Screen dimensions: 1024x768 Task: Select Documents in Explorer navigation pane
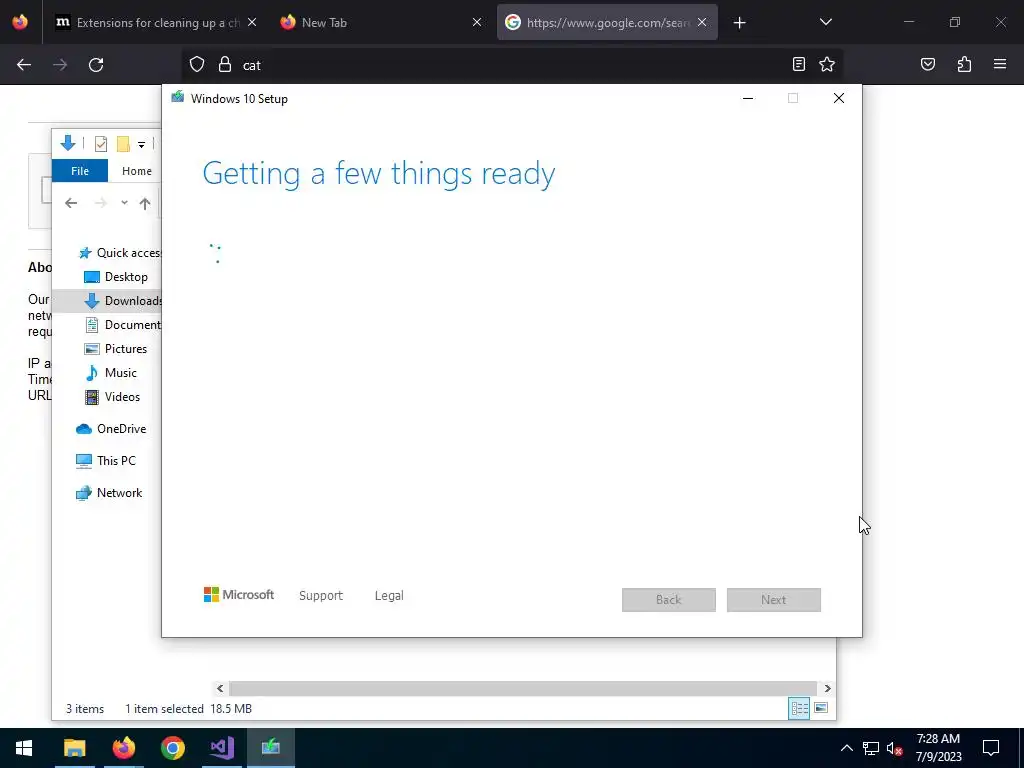[122, 325]
